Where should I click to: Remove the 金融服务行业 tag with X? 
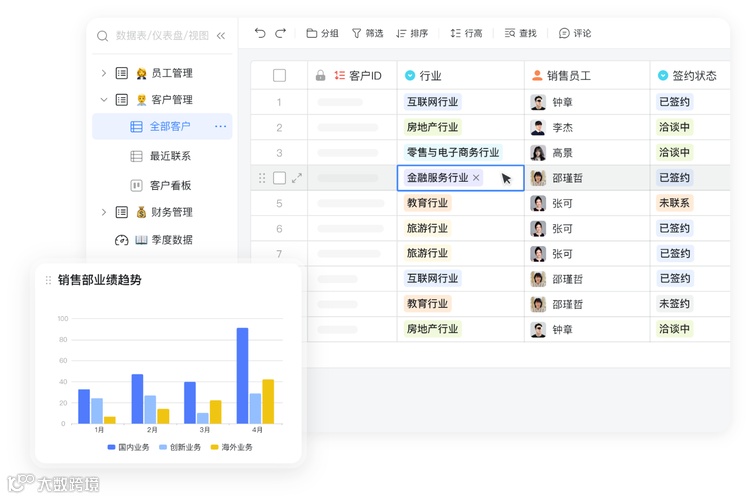[476, 177]
